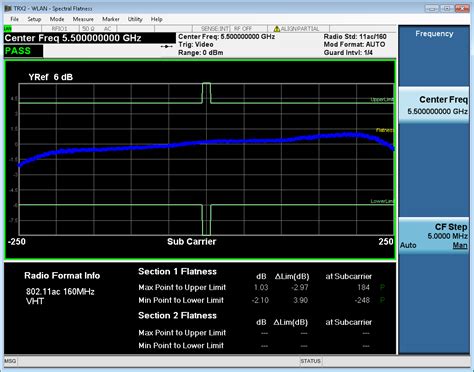Click the Section 2 Flatness heading
This screenshot has width=474, height=372.
point(177,315)
